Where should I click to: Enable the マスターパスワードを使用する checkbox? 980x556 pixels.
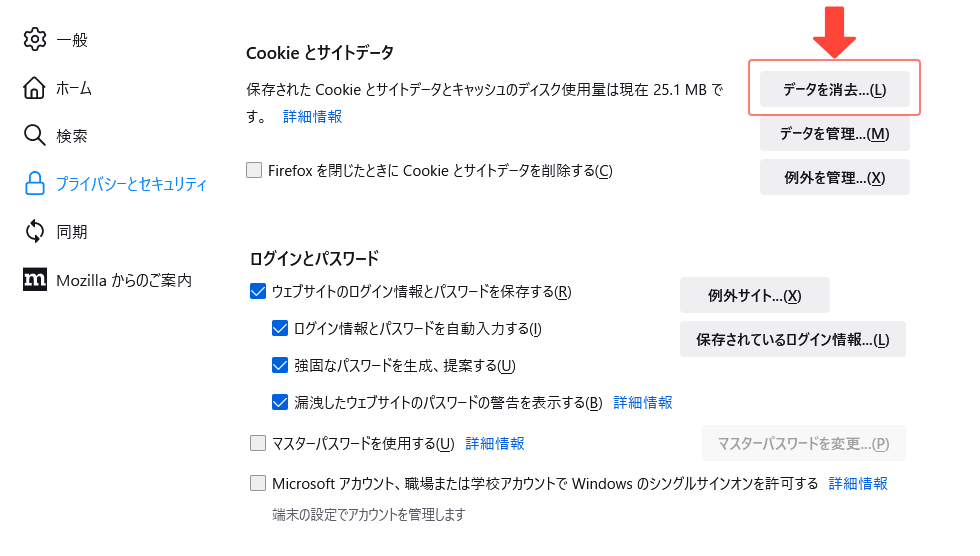pos(258,443)
